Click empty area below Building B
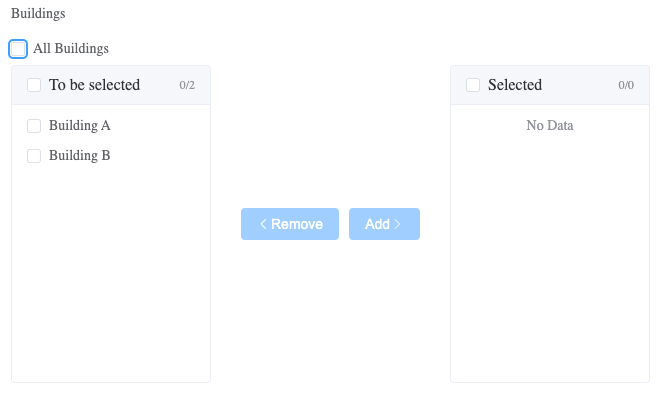 tap(111, 272)
